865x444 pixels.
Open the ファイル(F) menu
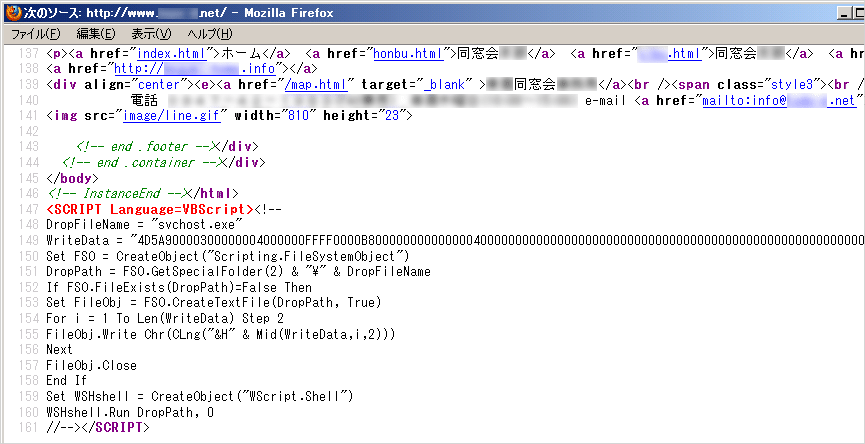pyautogui.click(x=36, y=34)
